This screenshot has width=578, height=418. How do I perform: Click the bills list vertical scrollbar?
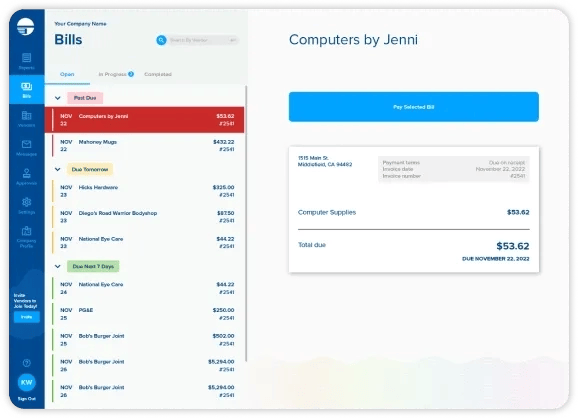point(246,223)
